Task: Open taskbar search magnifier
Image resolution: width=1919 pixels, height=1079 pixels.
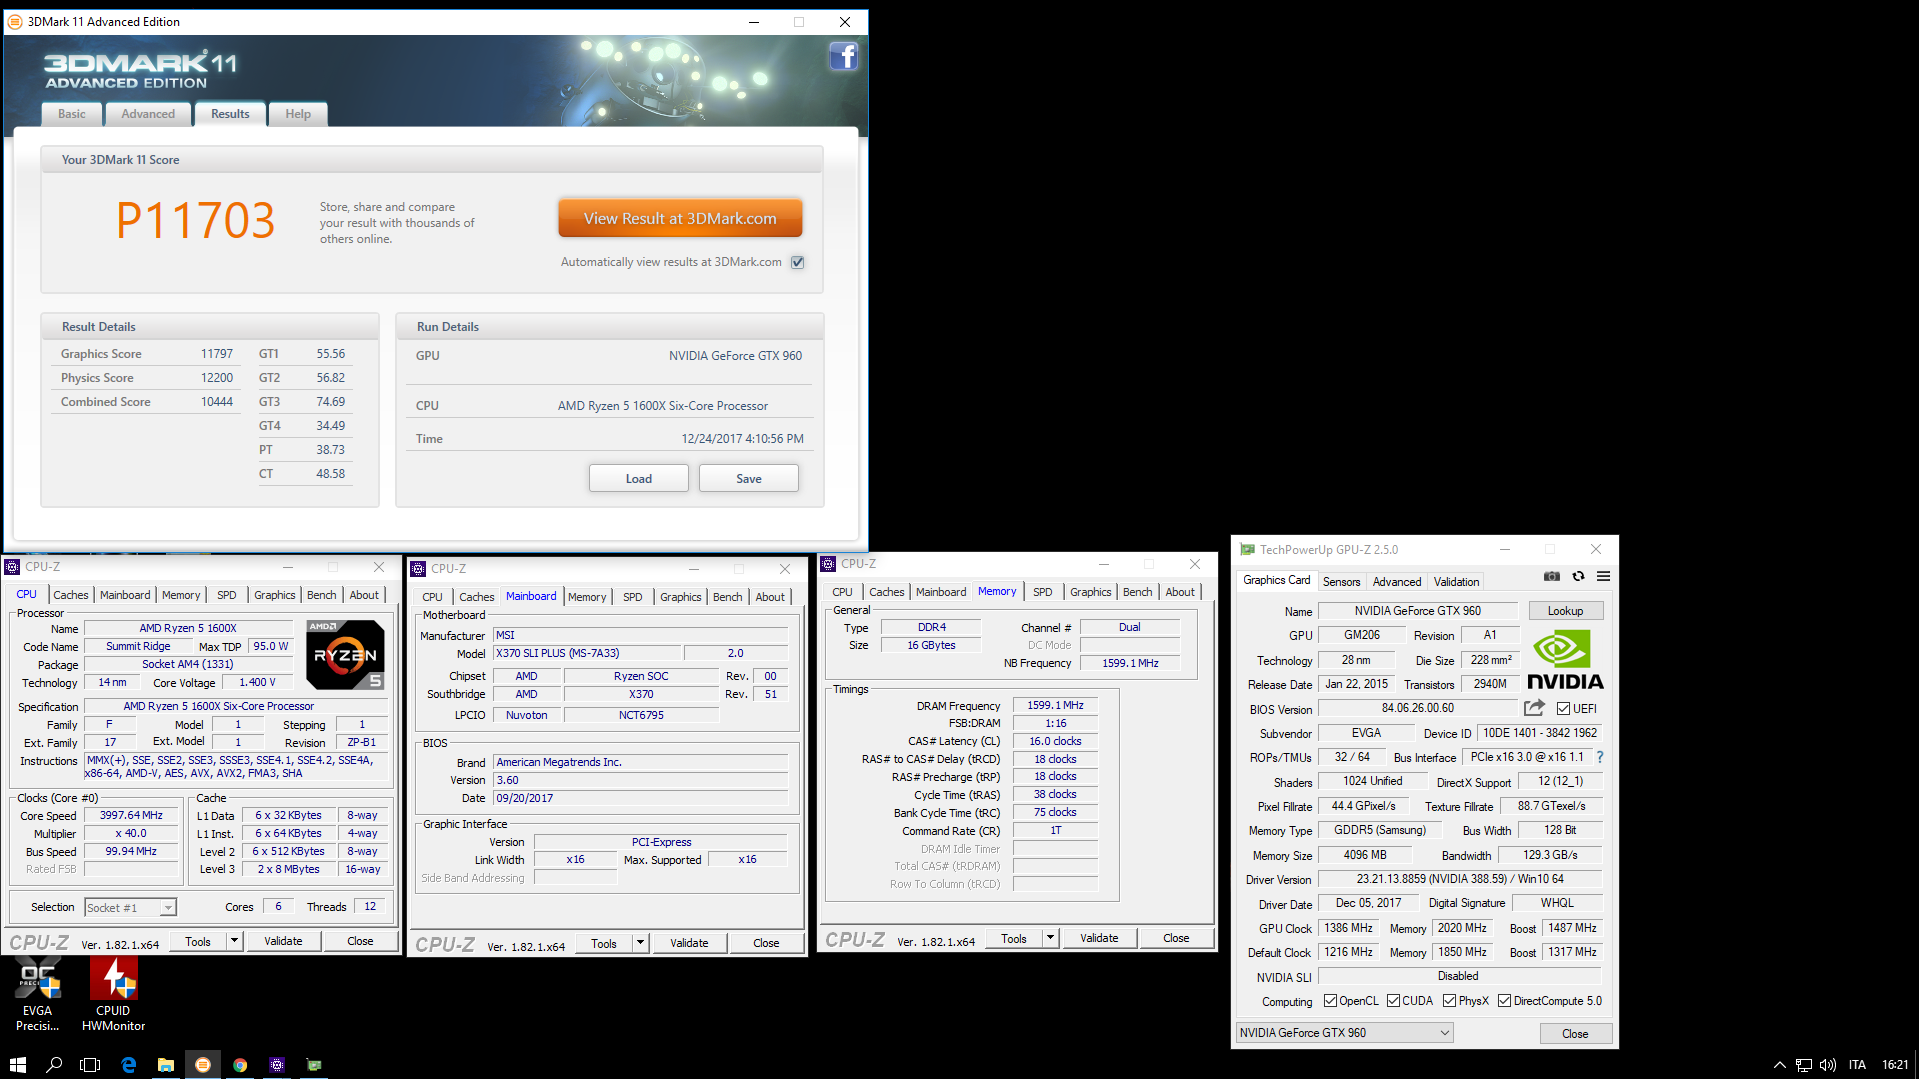Action: [x=54, y=1065]
